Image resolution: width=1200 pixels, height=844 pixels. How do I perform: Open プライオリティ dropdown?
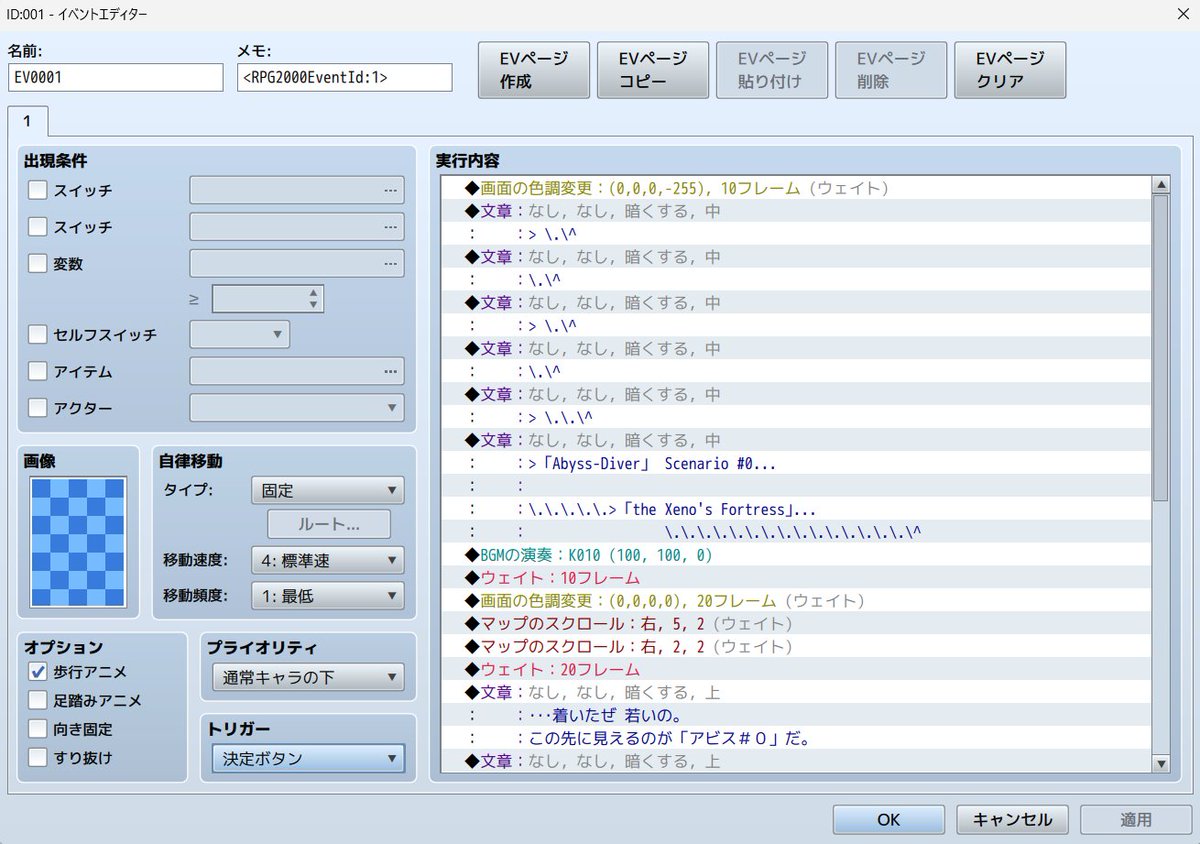tap(308, 677)
